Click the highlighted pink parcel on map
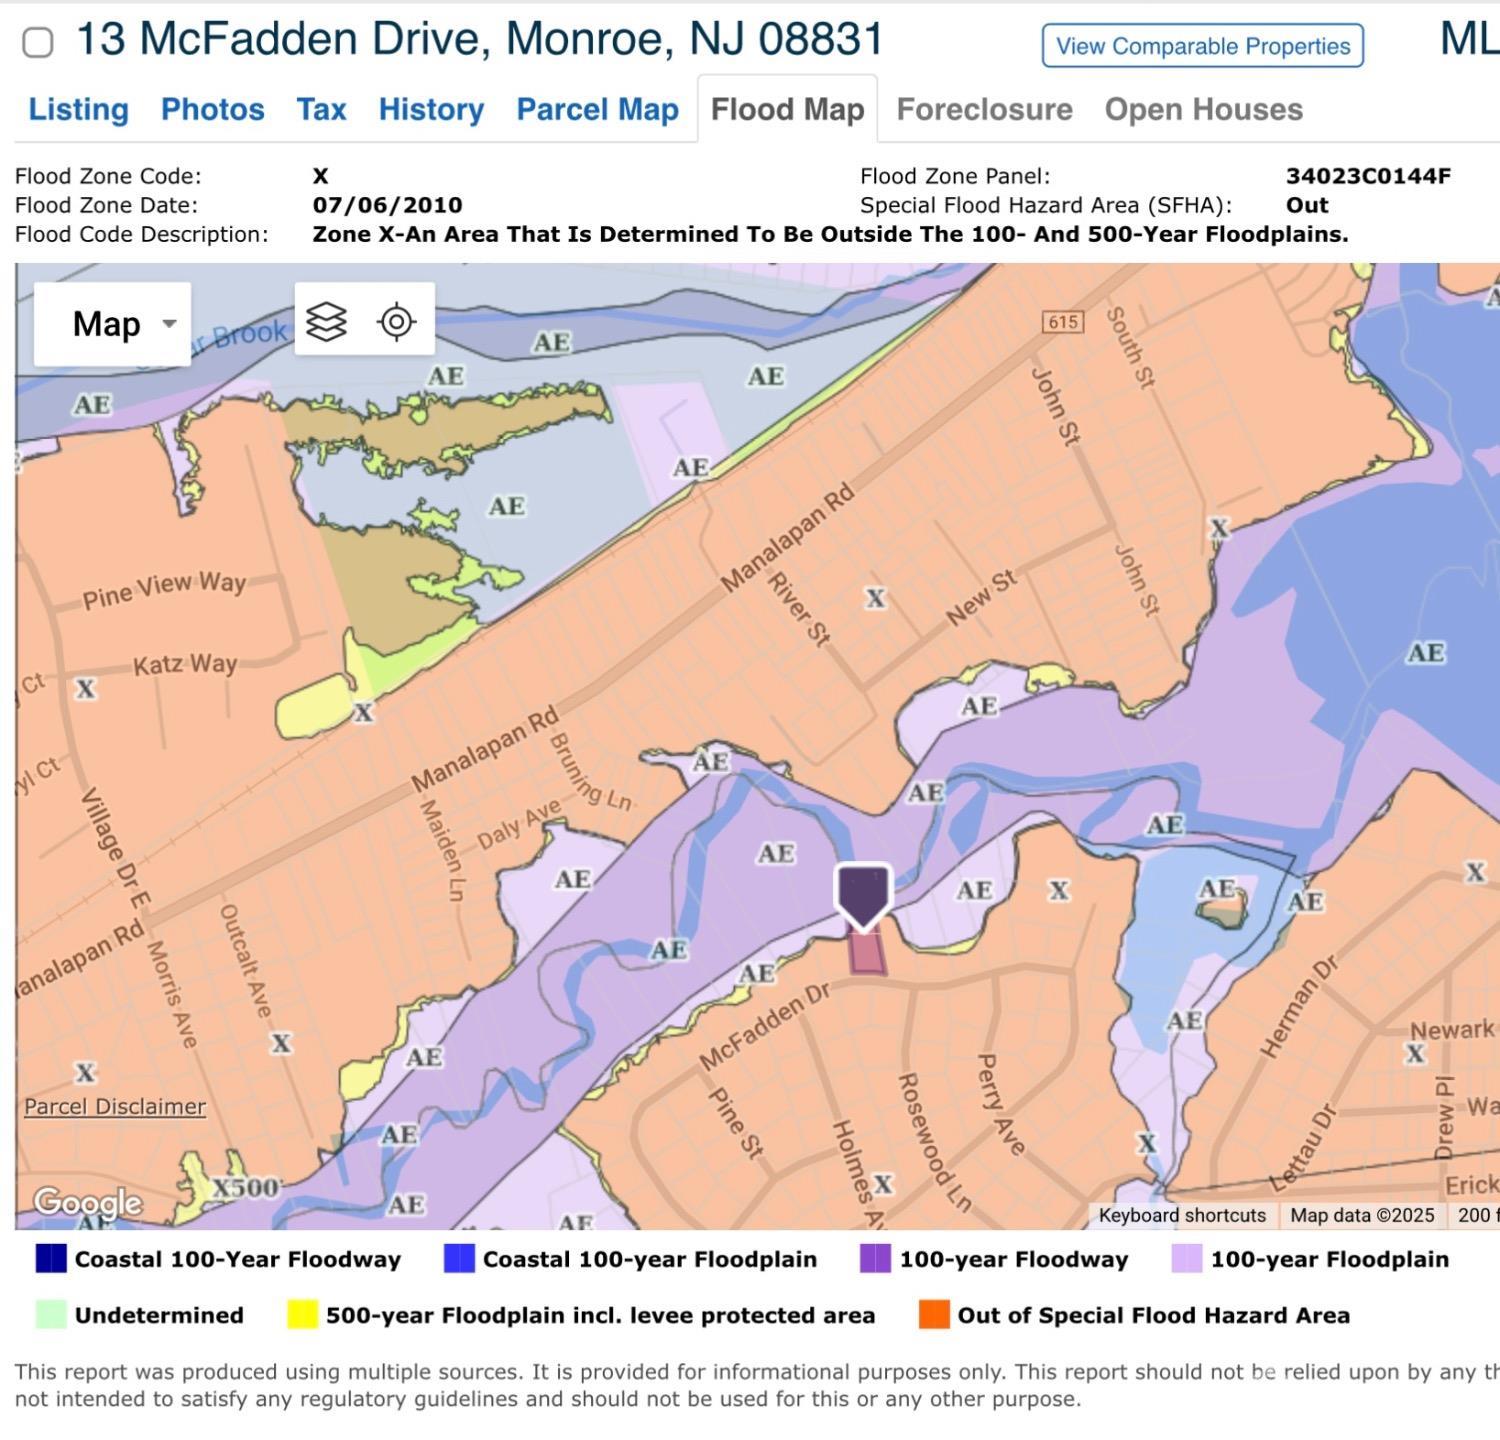 [x=867, y=953]
